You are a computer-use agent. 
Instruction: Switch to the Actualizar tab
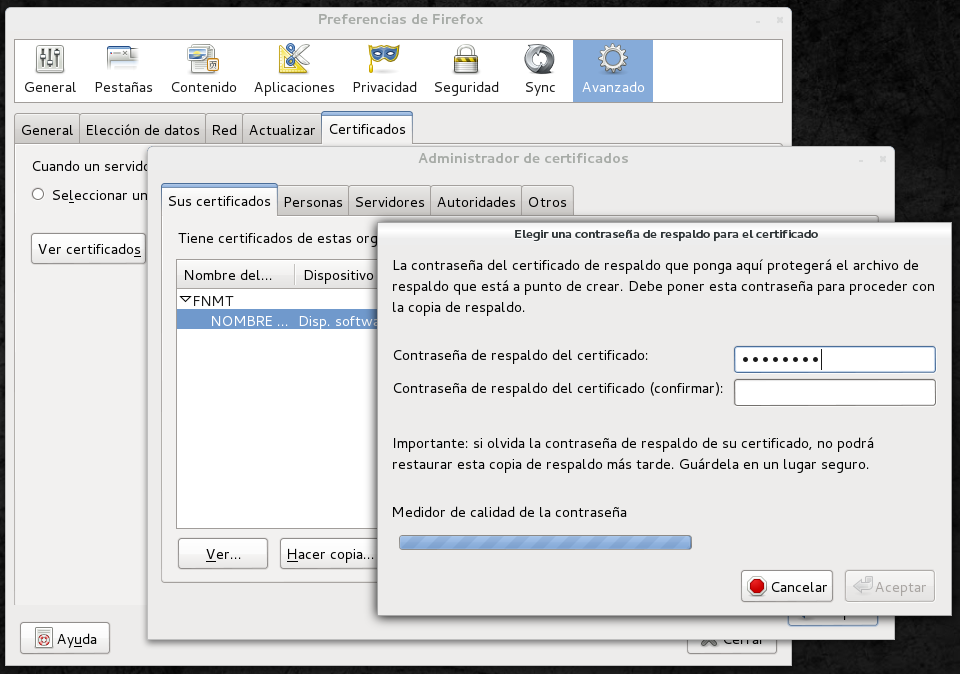tap(282, 130)
